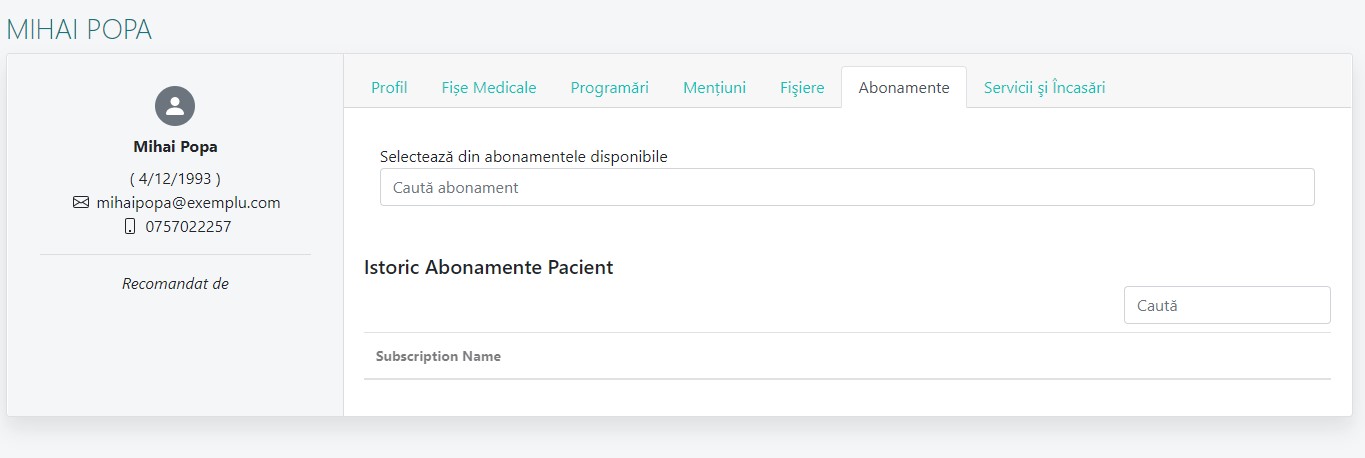This screenshot has height=458, width=1365.
Task: Sort by Subscription Name column header
Action: coord(438,357)
